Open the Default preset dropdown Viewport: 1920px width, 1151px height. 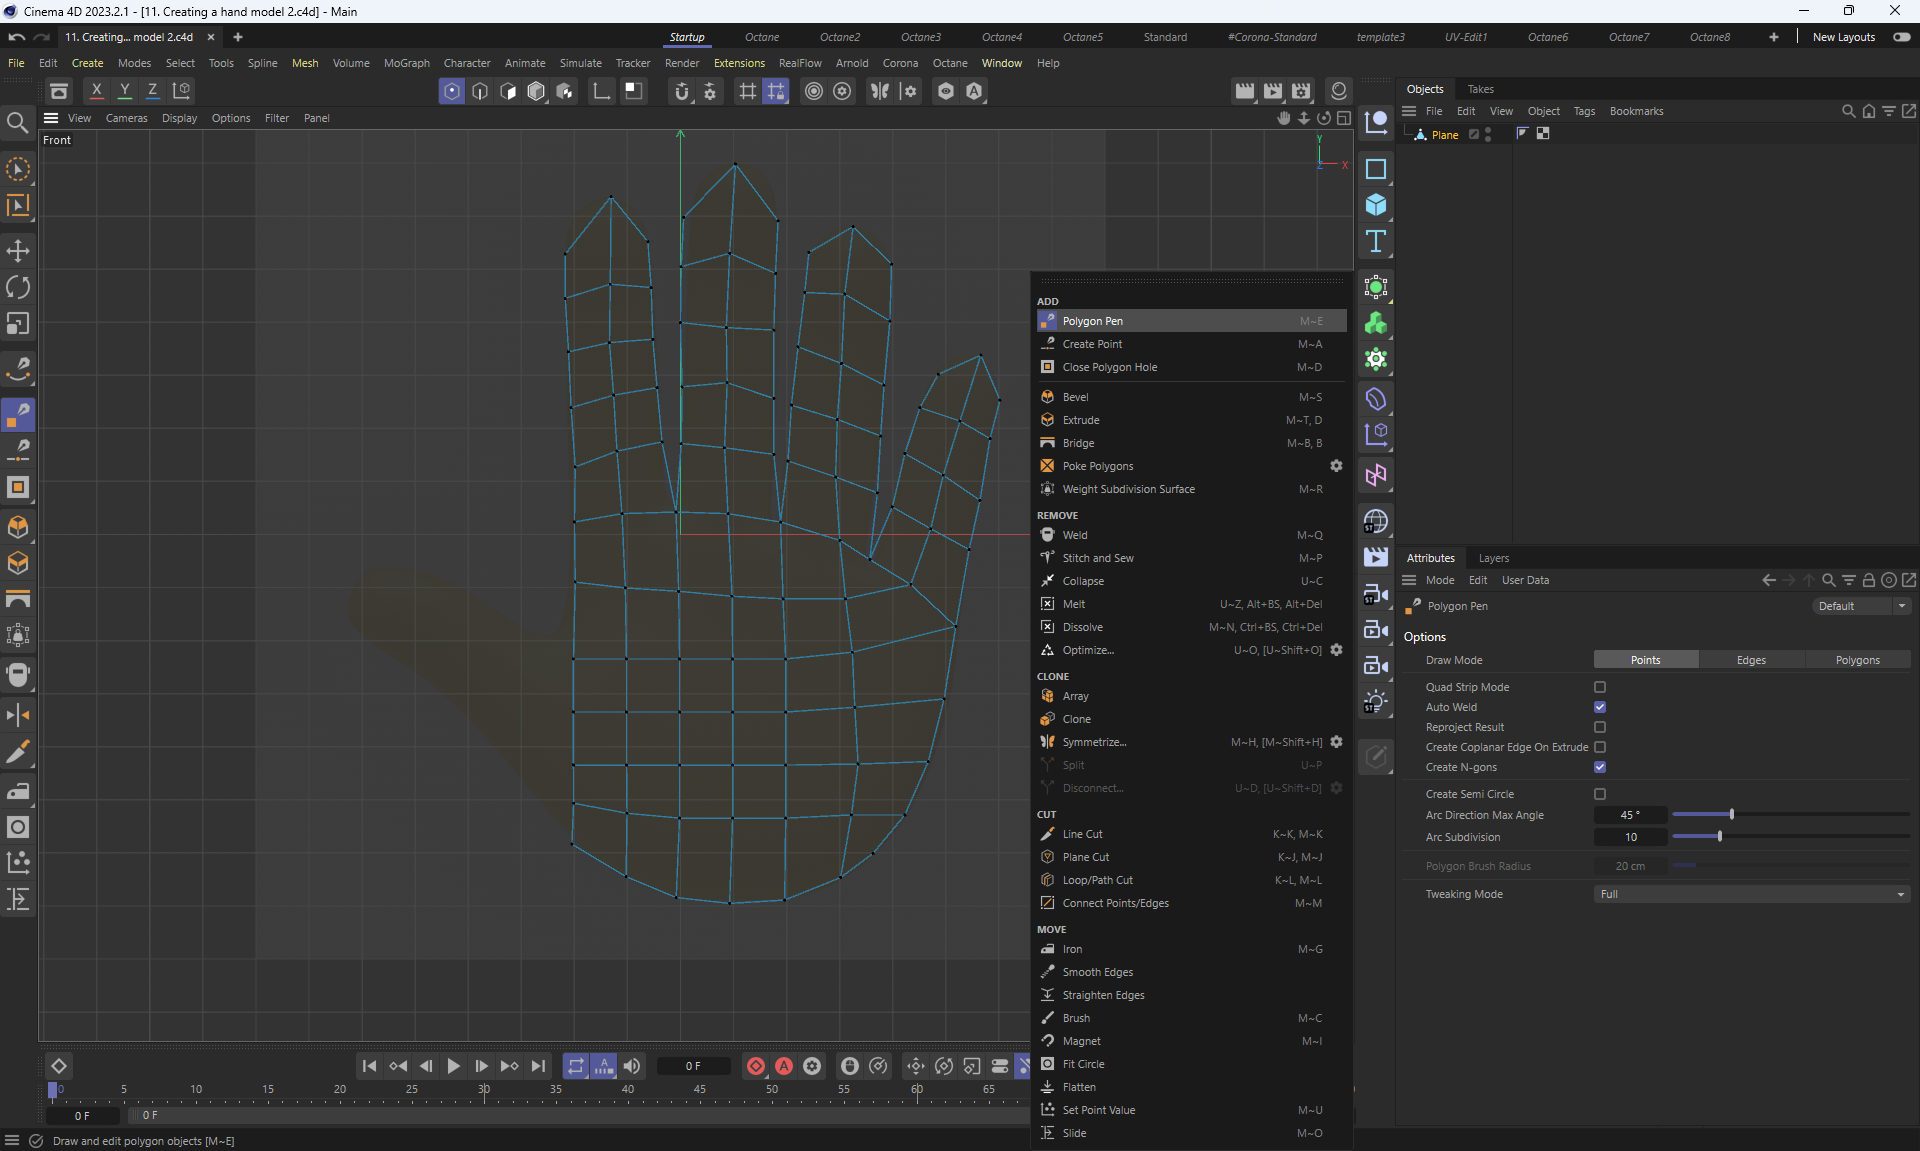click(x=1861, y=606)
